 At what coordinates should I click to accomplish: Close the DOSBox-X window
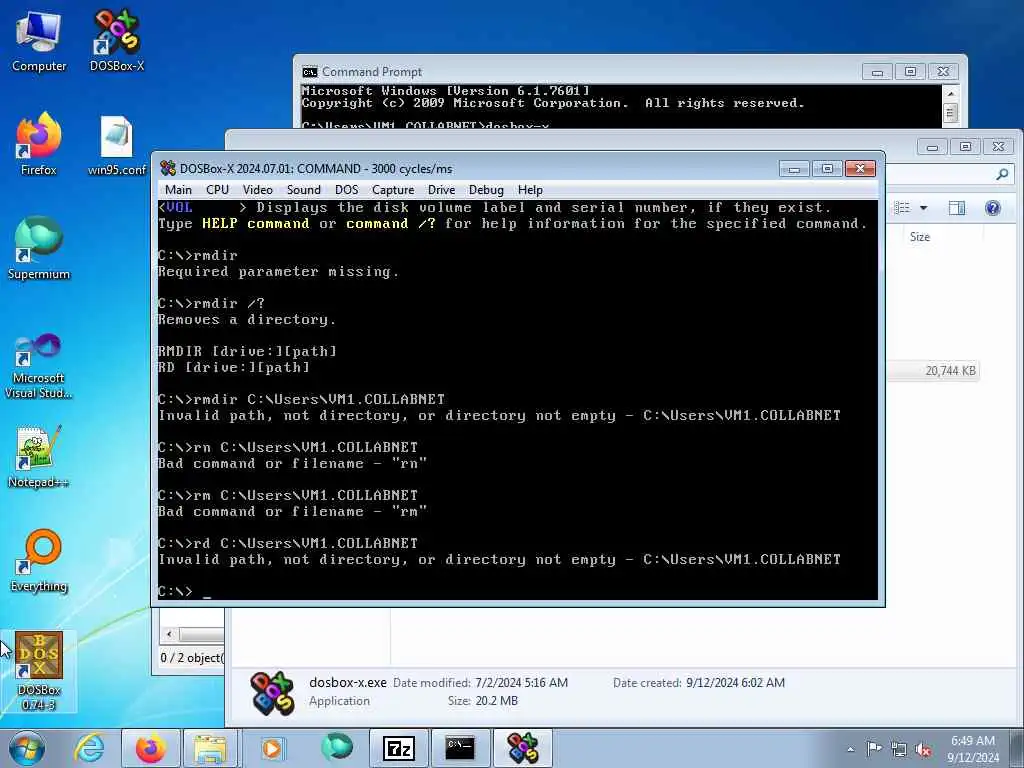[x=860, y=169]
